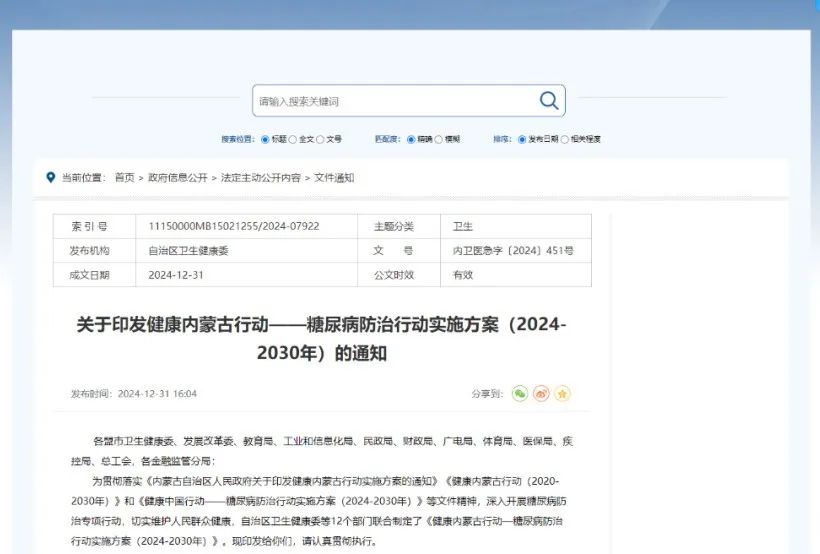The width and height of the screenshot is (820, 554).
Task: Select the 标题 search position radio
Action: tap(265, 139)
